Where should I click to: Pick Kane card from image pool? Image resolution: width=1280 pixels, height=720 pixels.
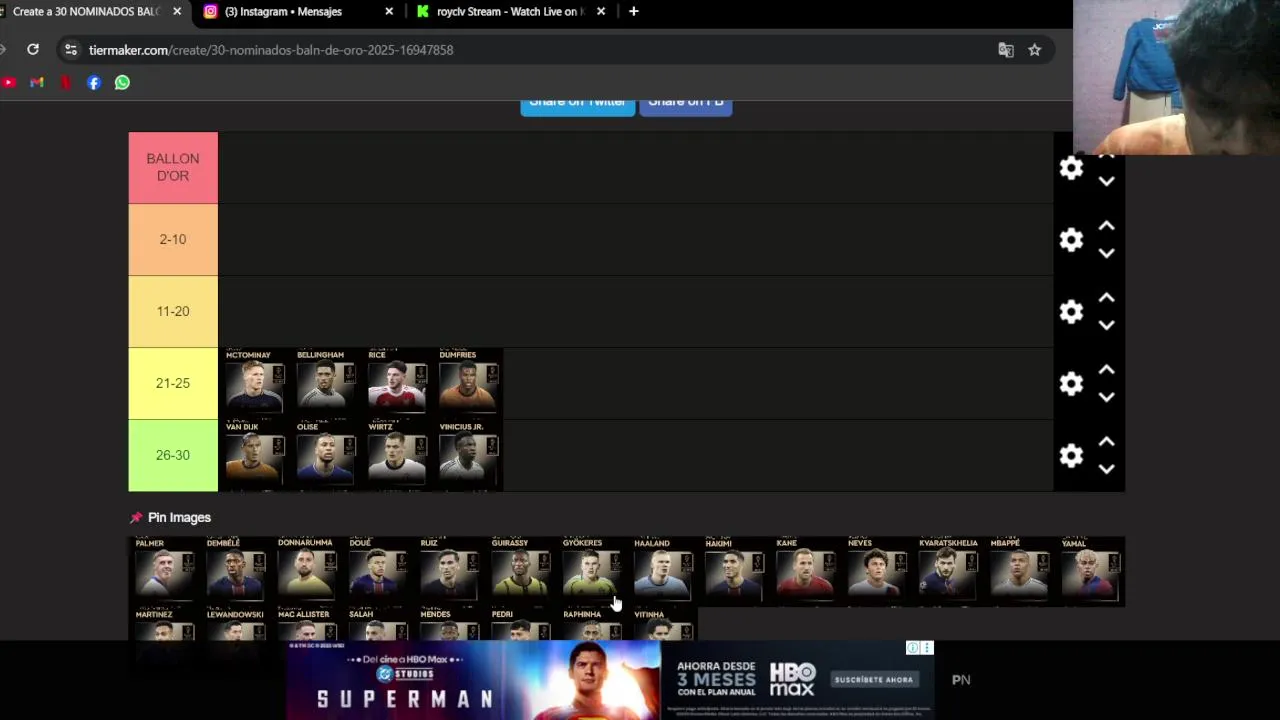pos(804,571)
